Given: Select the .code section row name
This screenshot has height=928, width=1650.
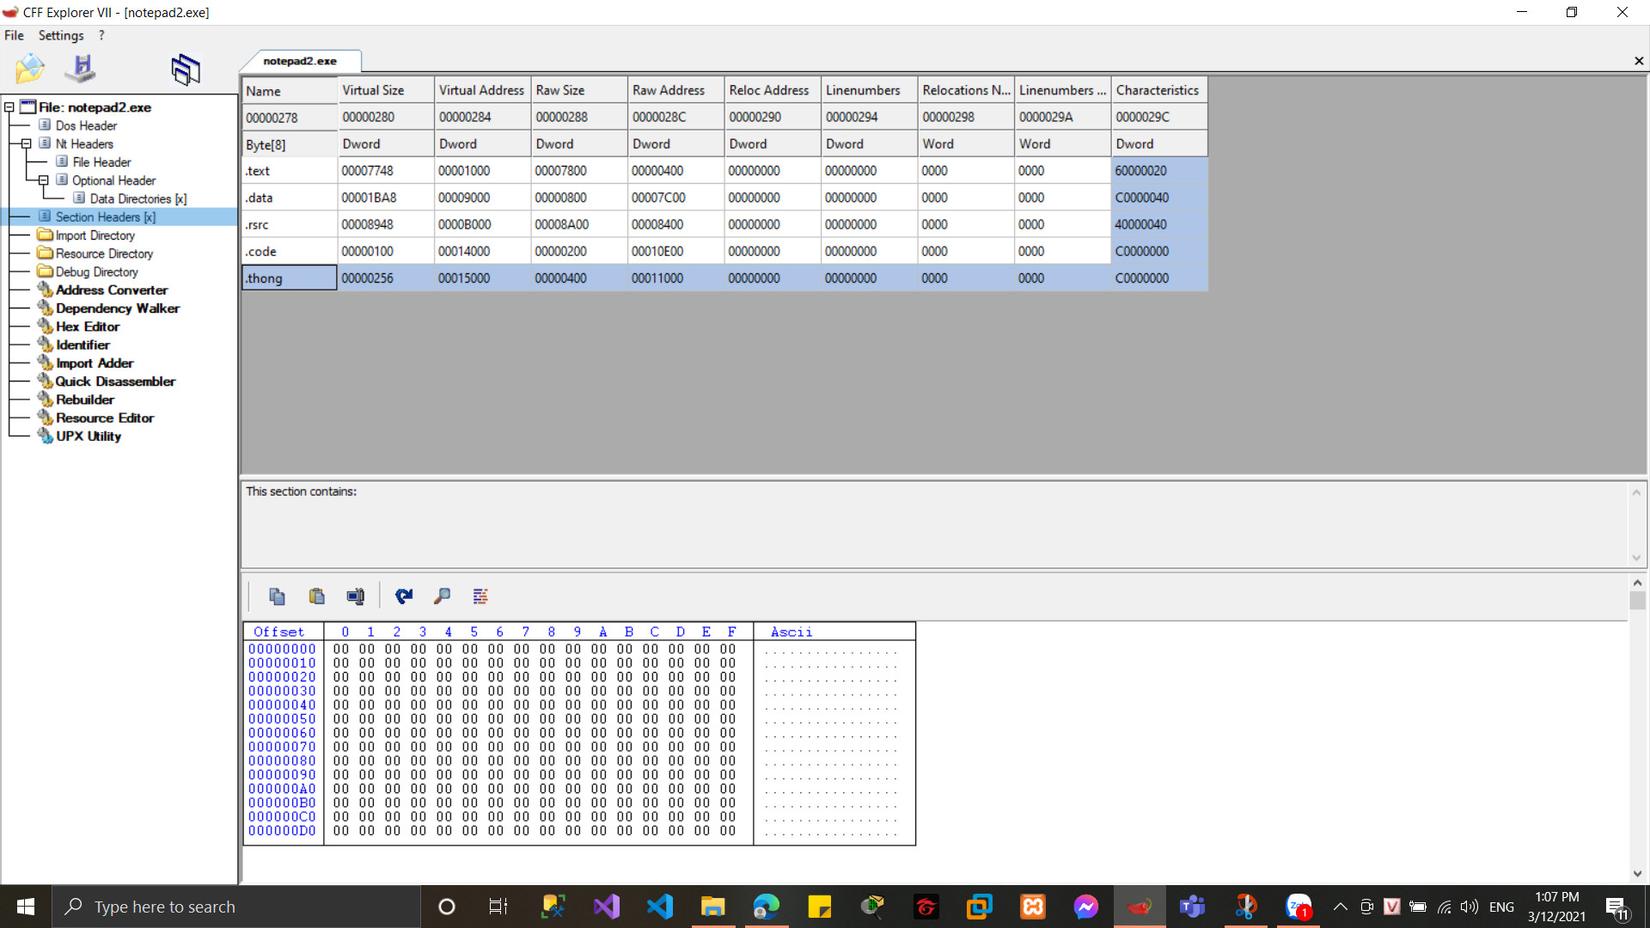Looking at the screenshot, I should point(290,252).
